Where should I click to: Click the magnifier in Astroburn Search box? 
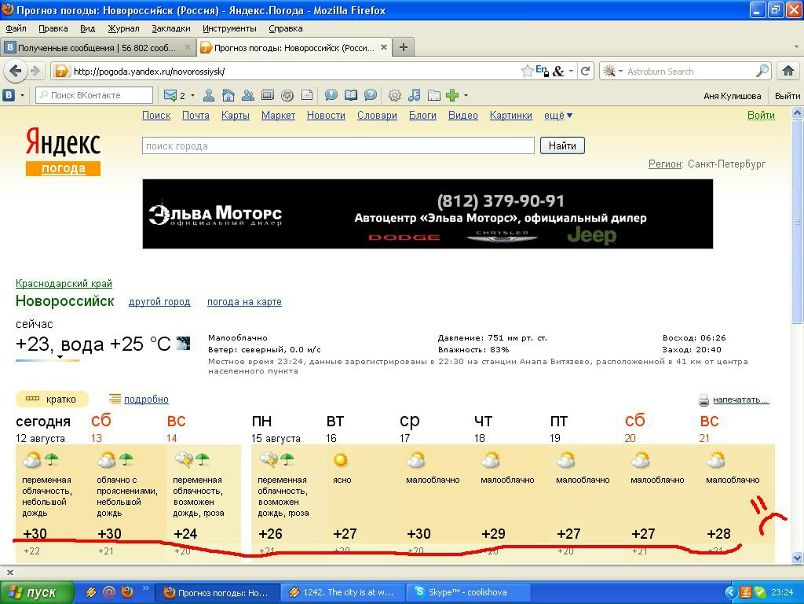(762, 71)
